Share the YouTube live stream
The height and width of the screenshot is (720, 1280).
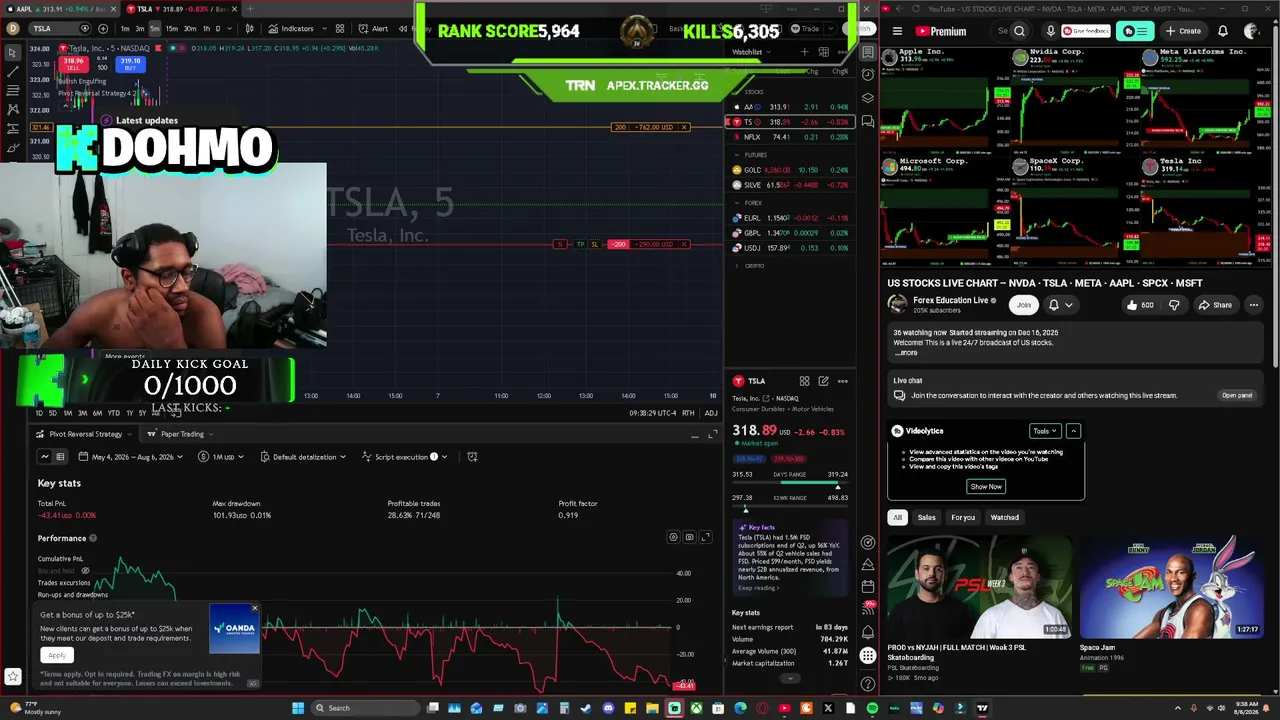coord(1215,305)
